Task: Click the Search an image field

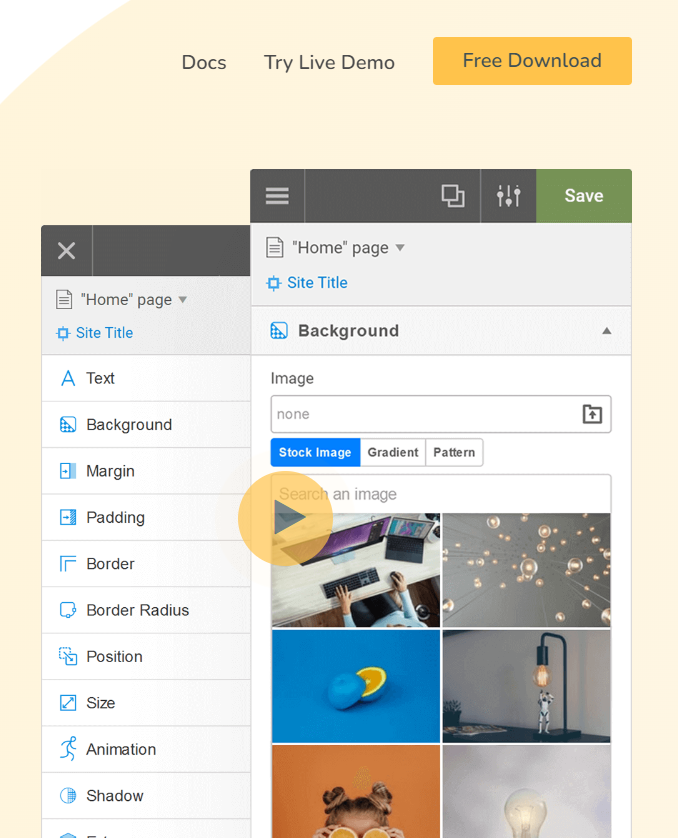Action: pos(441,494)
